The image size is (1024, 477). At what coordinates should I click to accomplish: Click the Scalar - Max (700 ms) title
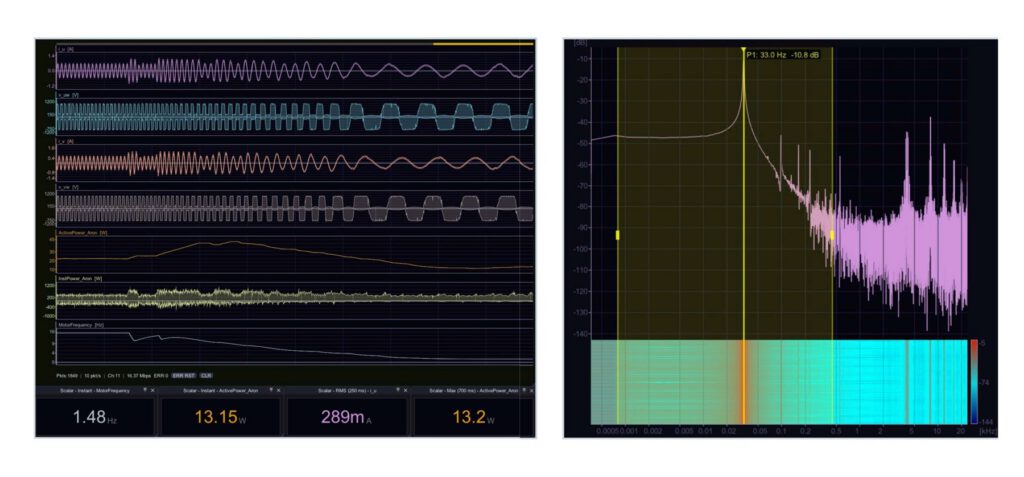[x=474, y=390]
